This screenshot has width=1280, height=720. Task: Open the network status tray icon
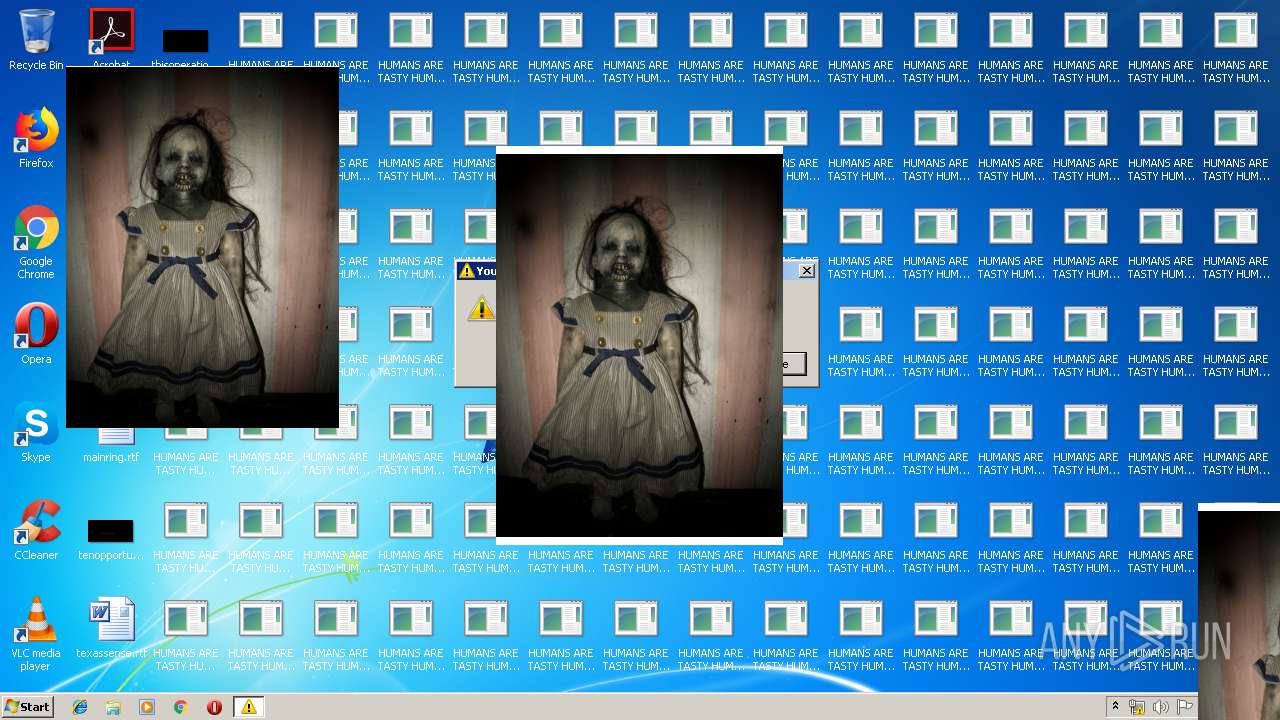coord(1137,707)
